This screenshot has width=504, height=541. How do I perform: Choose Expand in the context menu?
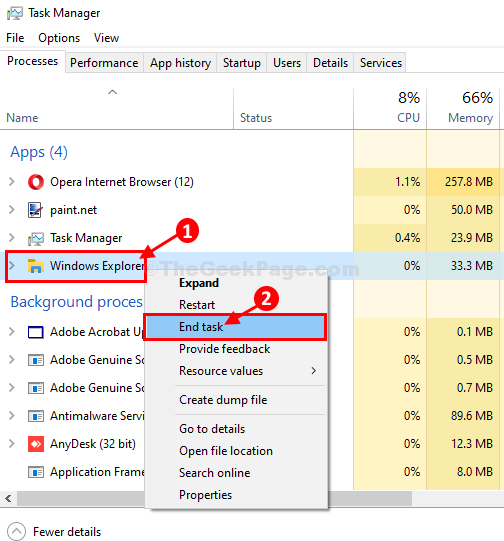pos(236,283)
